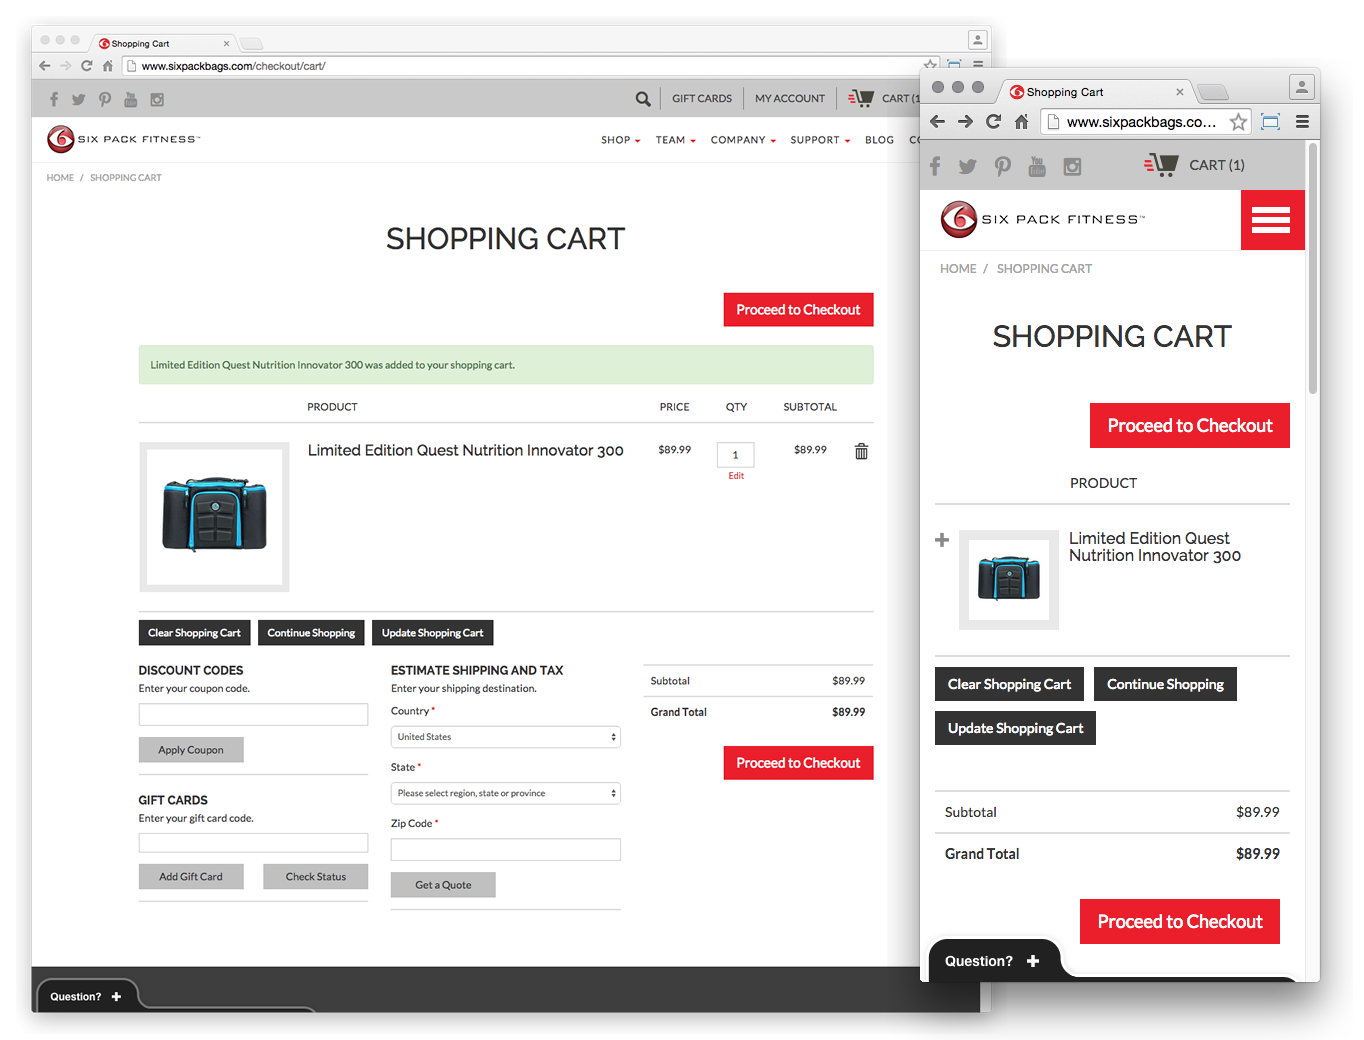Screen dimensions: 1364x1040
Task: Click YouTube icon in large browser window
Action: [130, 99]
